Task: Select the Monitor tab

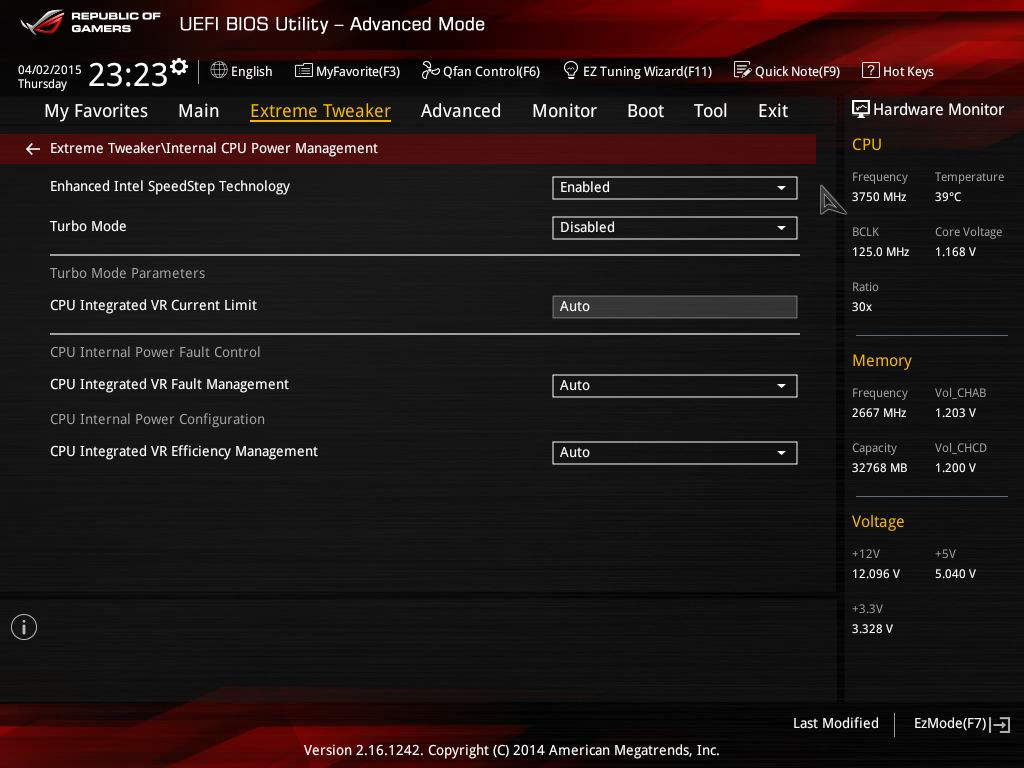Action: [564, 111]
